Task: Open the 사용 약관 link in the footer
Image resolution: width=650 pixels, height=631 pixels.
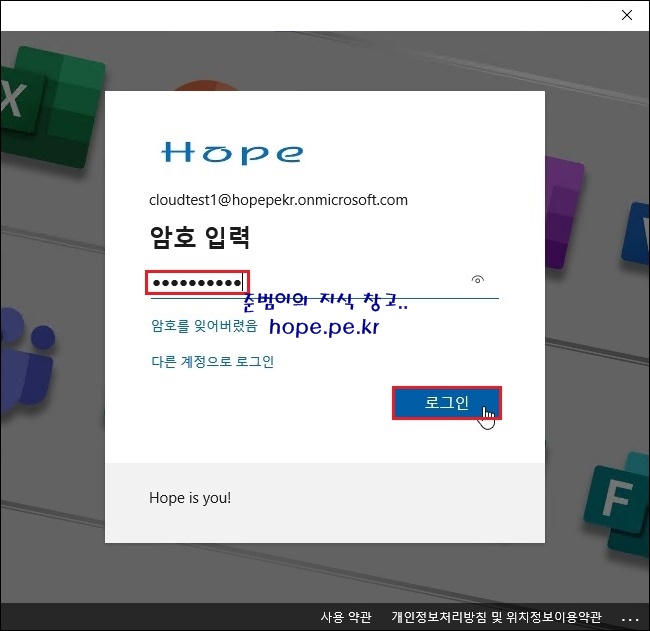Action: [346, 617]
